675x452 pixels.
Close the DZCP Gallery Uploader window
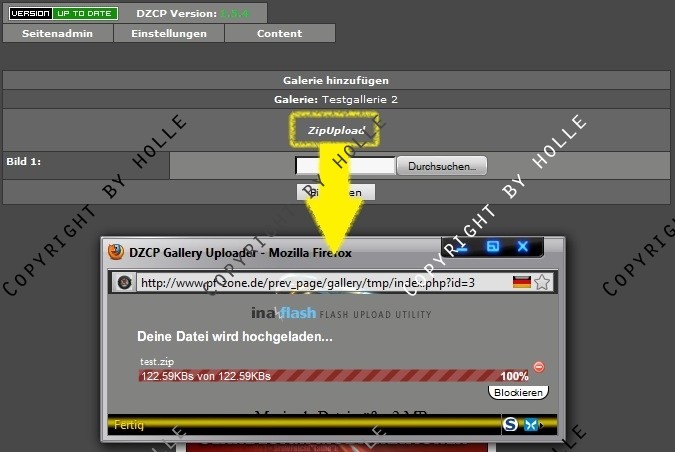523,247
